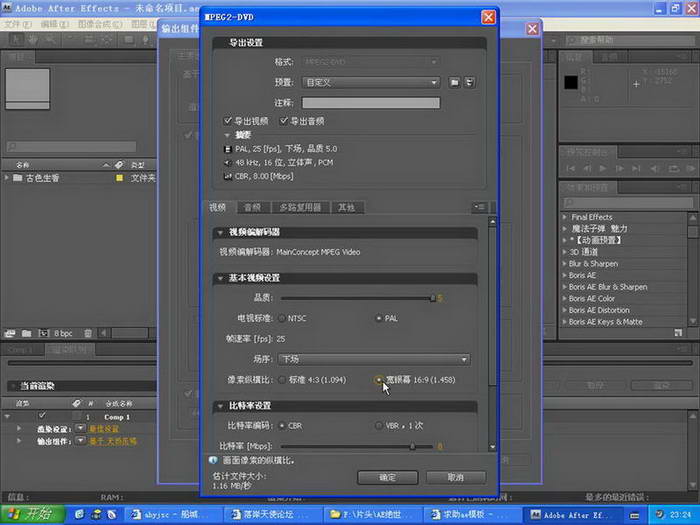Select the NTSC television standard radio
Screen dimensions: 700x525
282,318
